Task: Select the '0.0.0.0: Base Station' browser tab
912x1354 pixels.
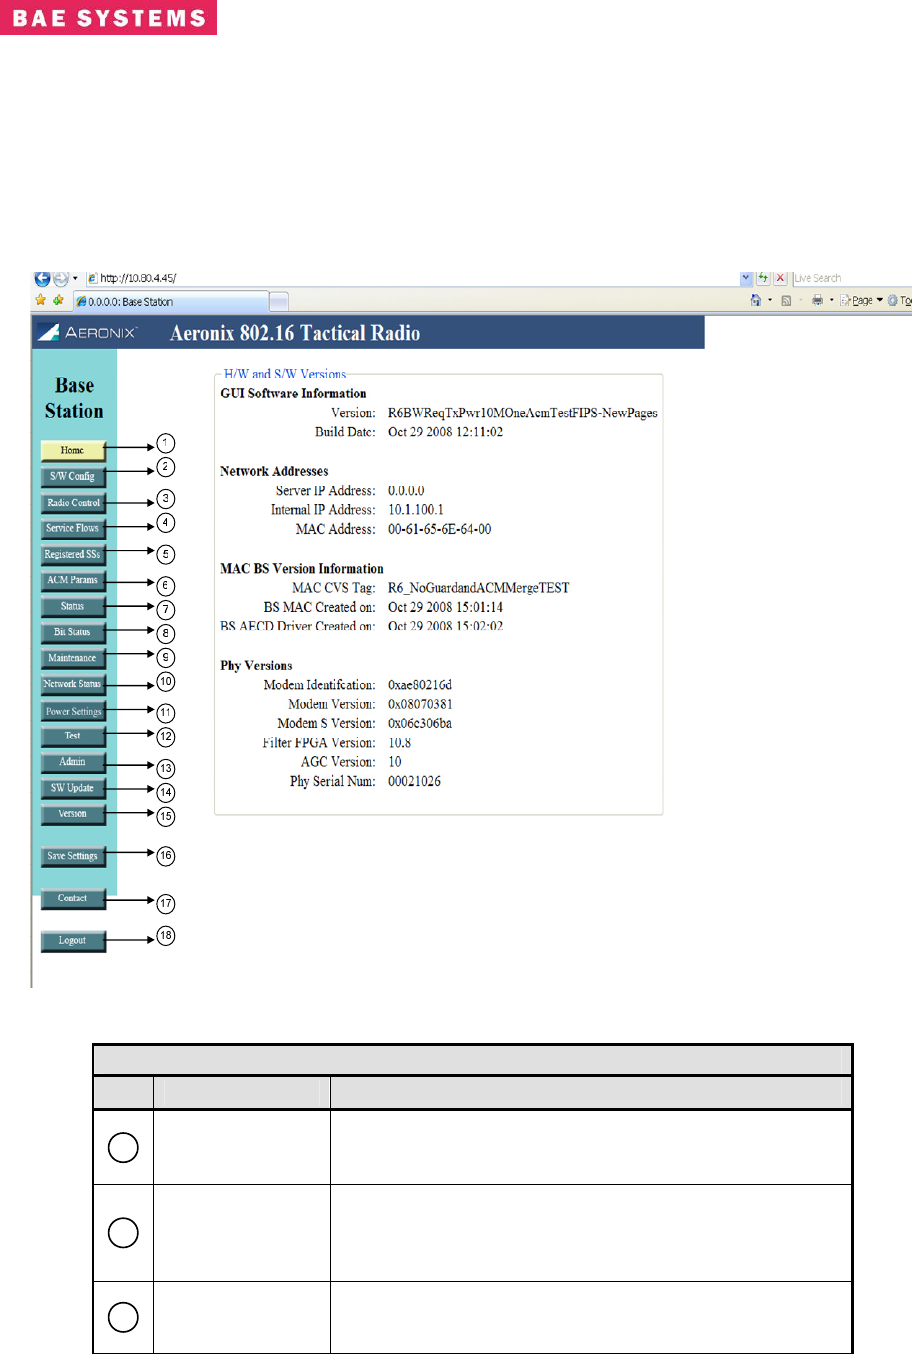Action: point(171,301)
